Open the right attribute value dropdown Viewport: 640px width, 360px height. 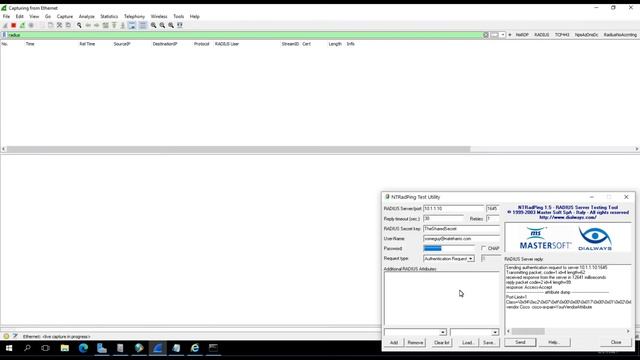point(495,332)
